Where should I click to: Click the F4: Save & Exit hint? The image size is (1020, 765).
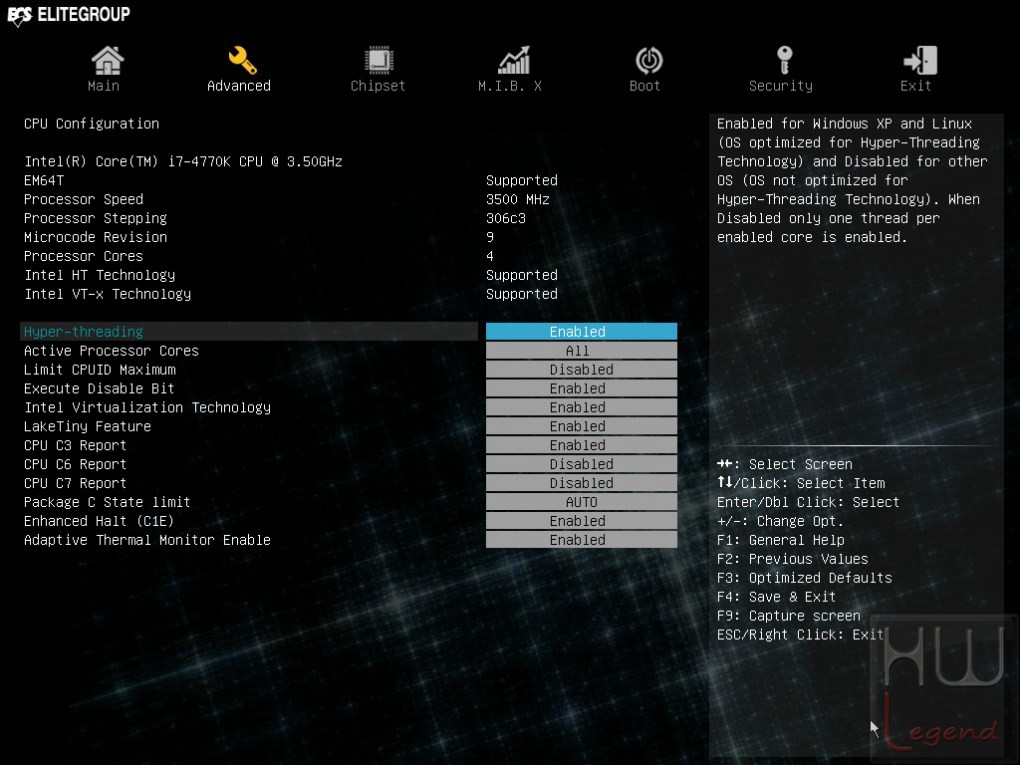point(776,597)
